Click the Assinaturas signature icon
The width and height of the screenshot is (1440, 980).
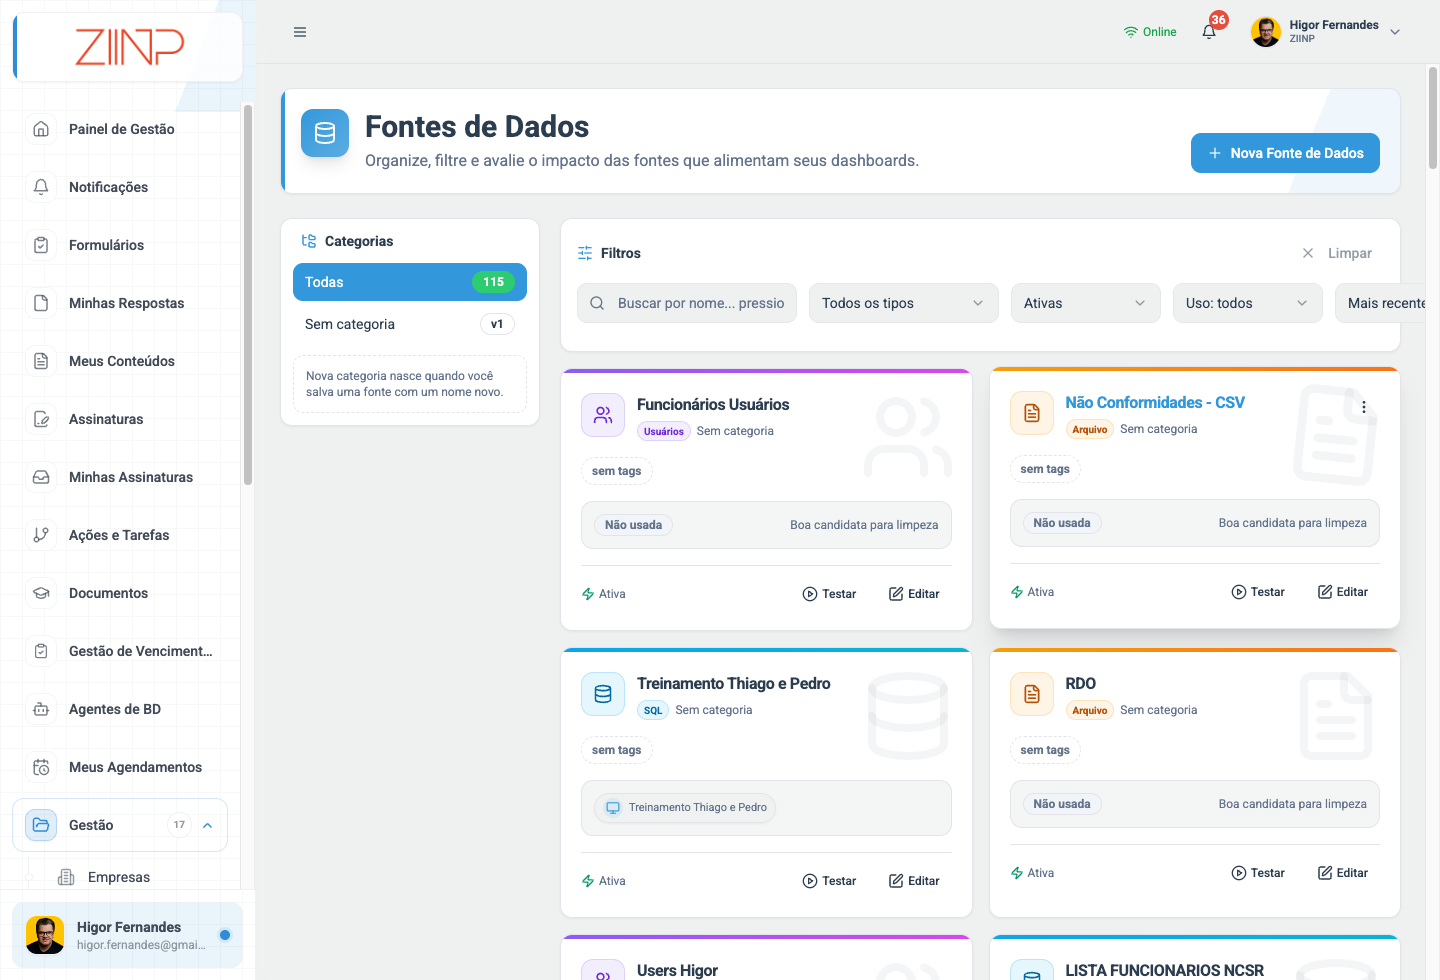(x=41, y=419)
